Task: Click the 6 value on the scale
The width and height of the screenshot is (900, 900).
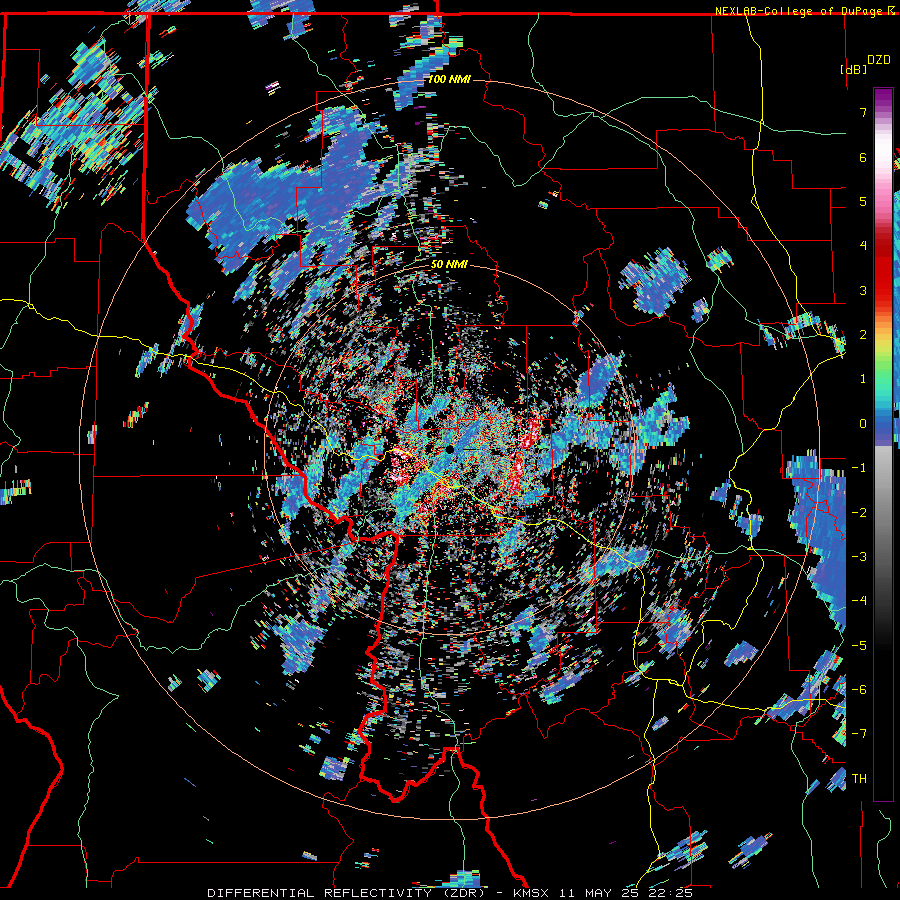Action: (x=863, y=157)
